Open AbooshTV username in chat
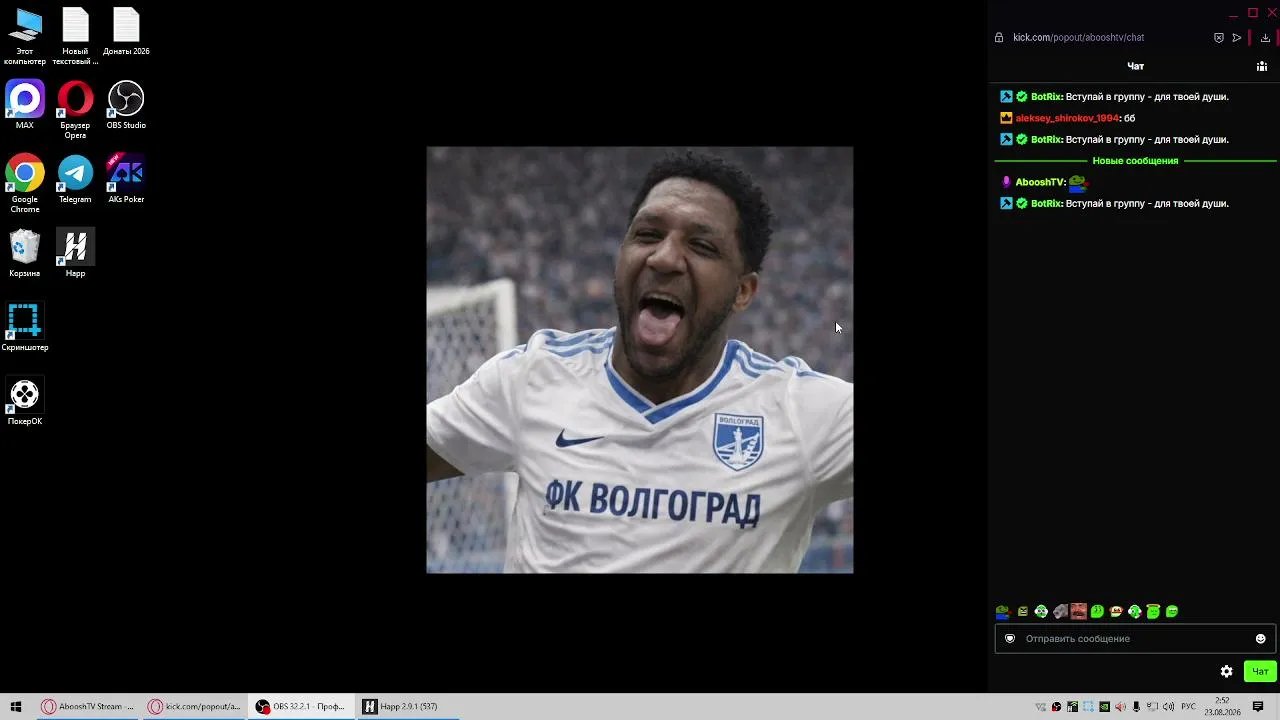 point(1039,183)
